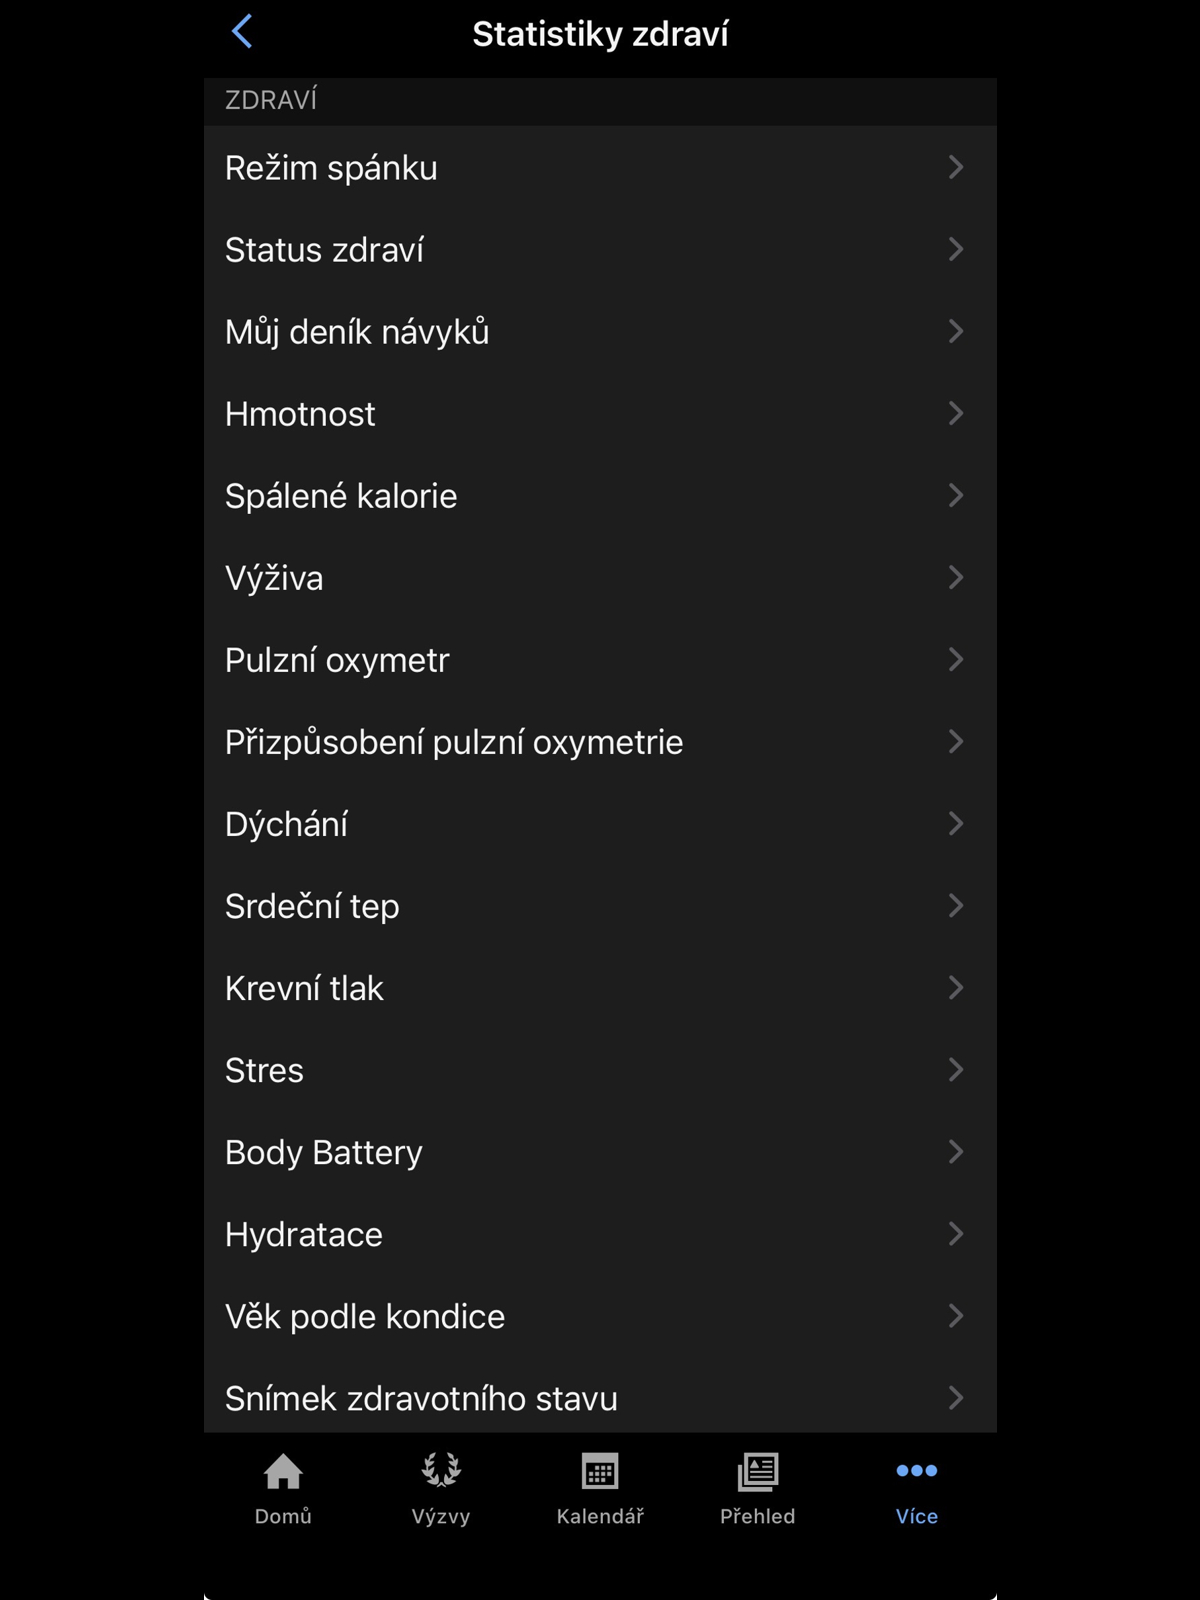The width and height of the screenshot is (1200, 1600).
Task: Open the Kalendář calendar icon
Action: (600, 1472)
